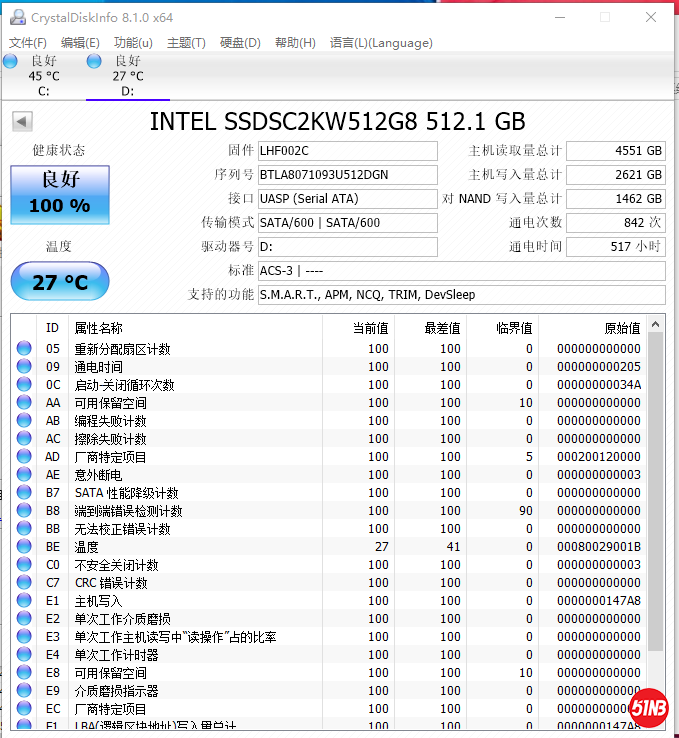Click the status icon for attribute BE 温度
The width and height of the screenshot is (679, 738).
pos(24,546)
